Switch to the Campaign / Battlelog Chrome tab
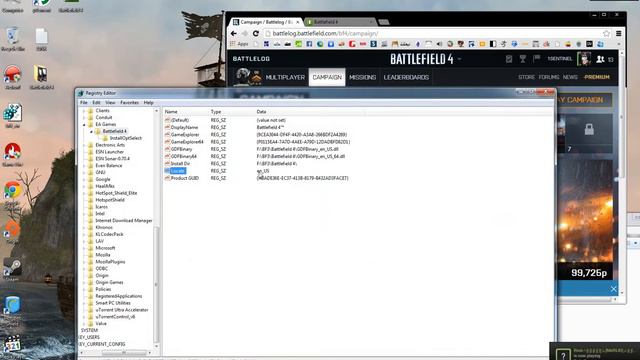Viewport: 640px width, 360px height. pos(266,22)
